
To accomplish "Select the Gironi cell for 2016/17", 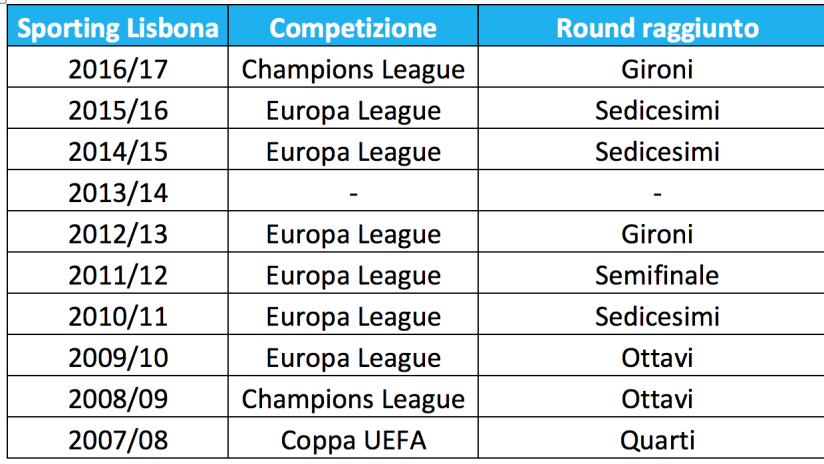I will pos(652,67).
